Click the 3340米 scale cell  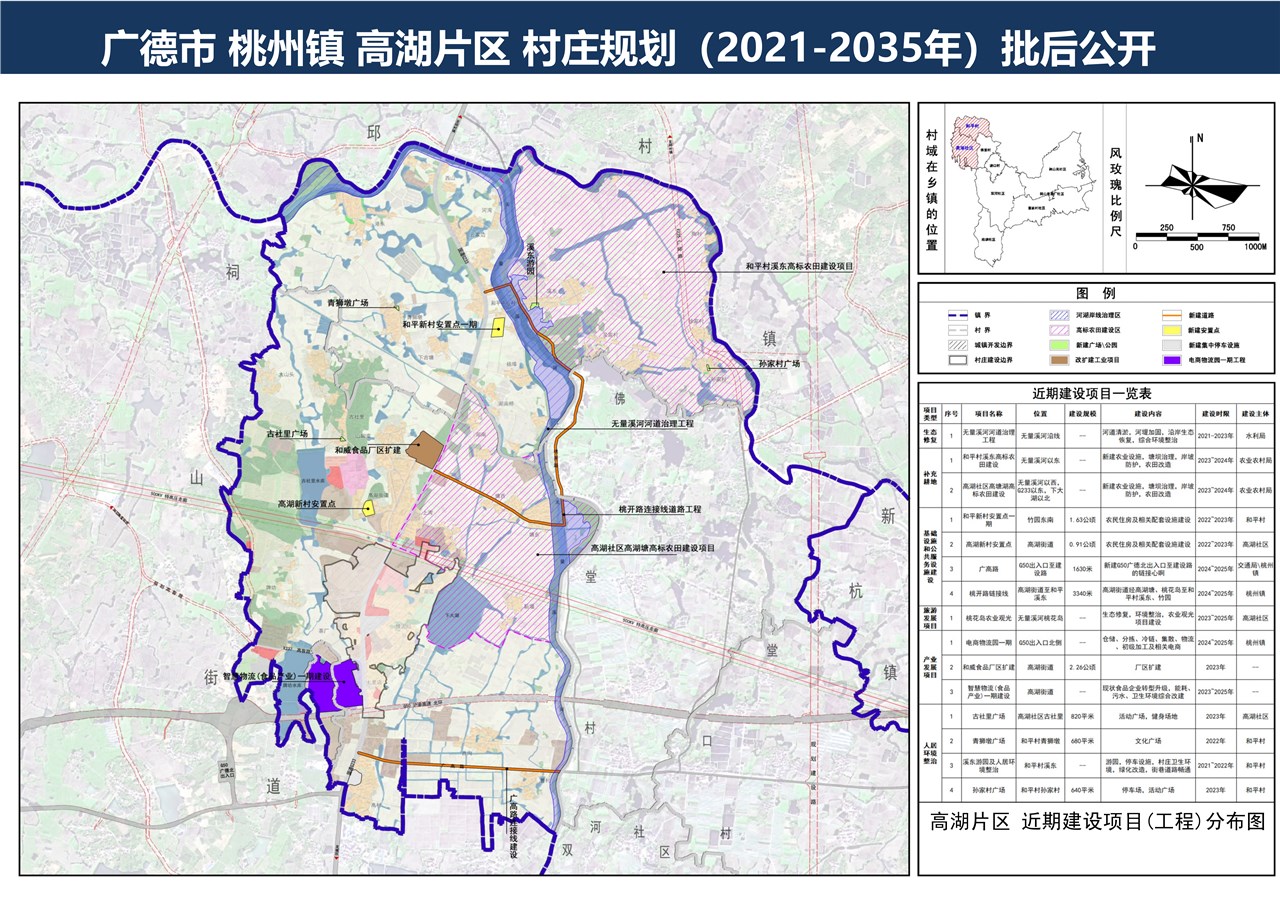[x=1081, y=593]
